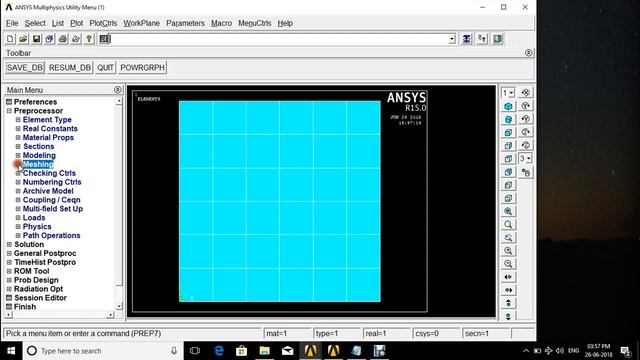Screen dimensions: 640x360
Task: Click the QUIT toolbar button
Action: tap(105, 67)
